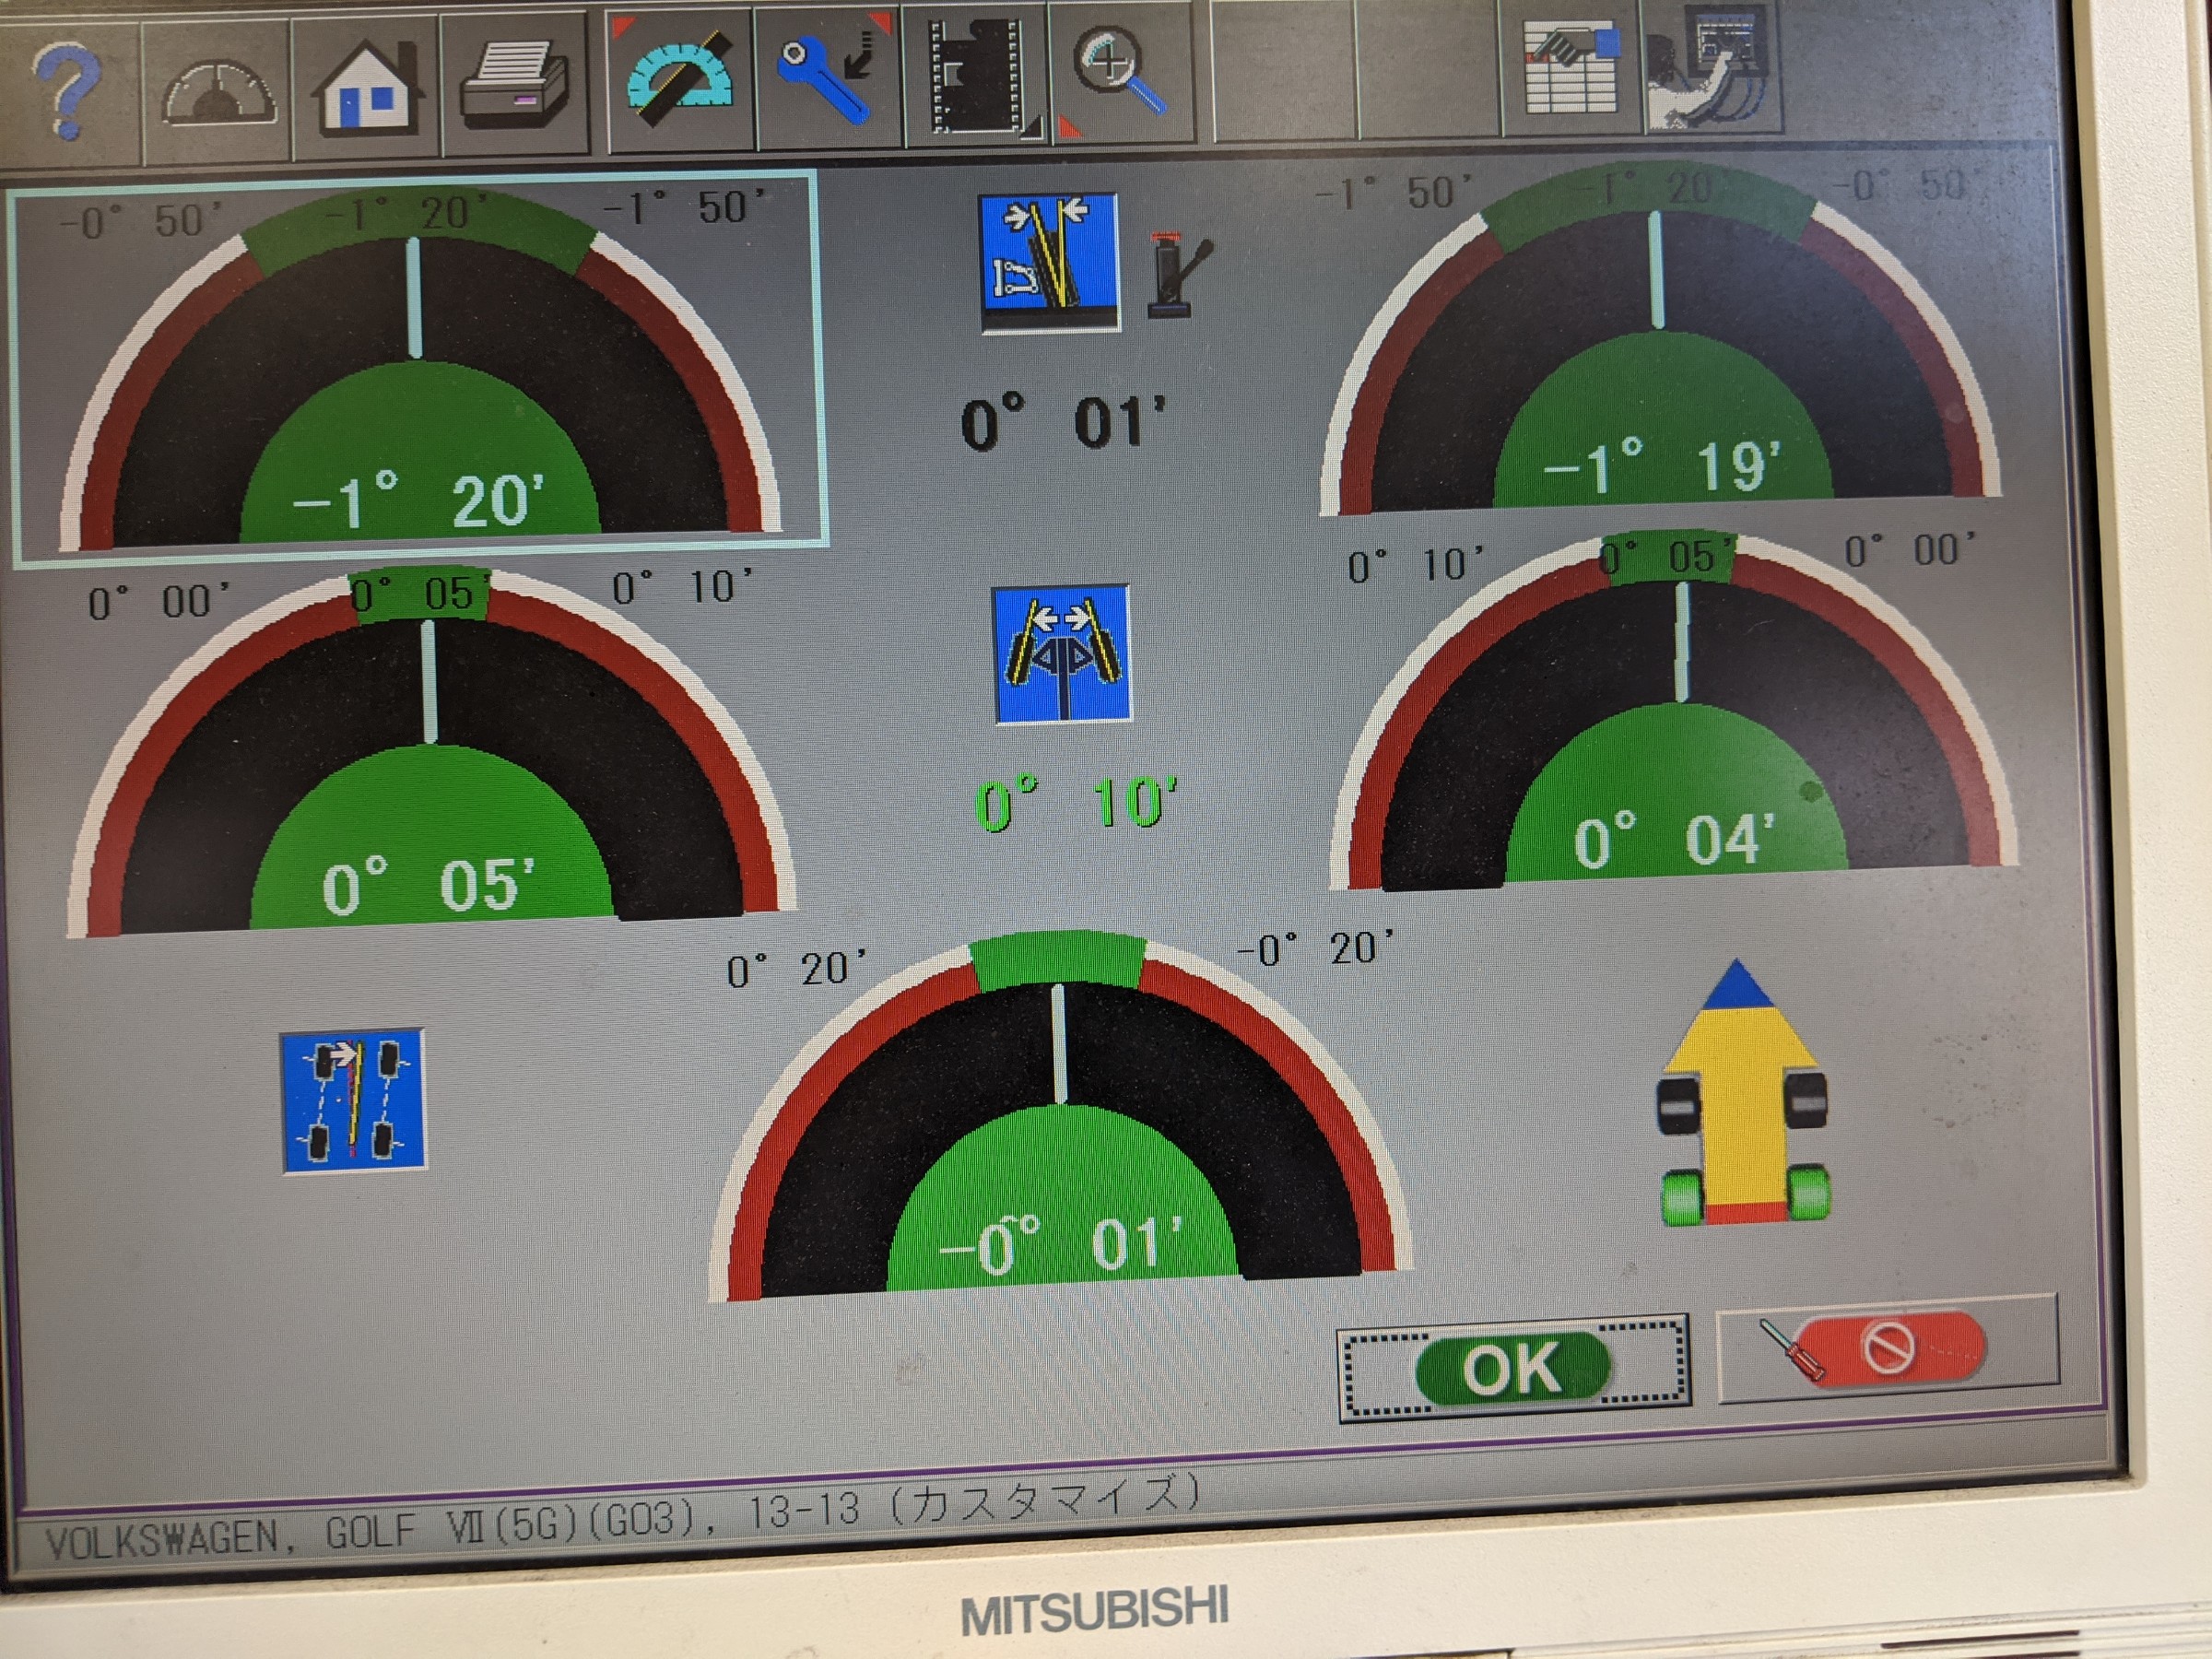Click the blue thrust angle icon
2212x1659 pixels.
pyautogui.click(x=354, y=1100)
